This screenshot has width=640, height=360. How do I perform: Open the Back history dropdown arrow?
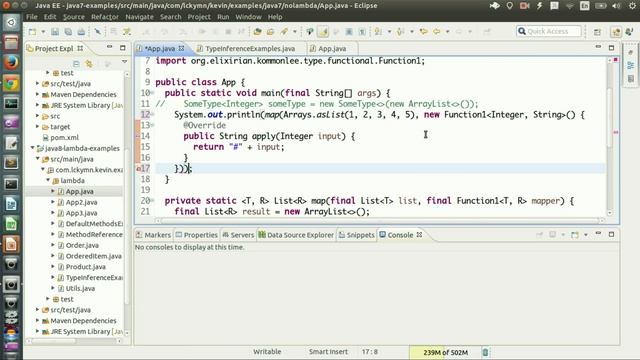(x=447, y=31)
